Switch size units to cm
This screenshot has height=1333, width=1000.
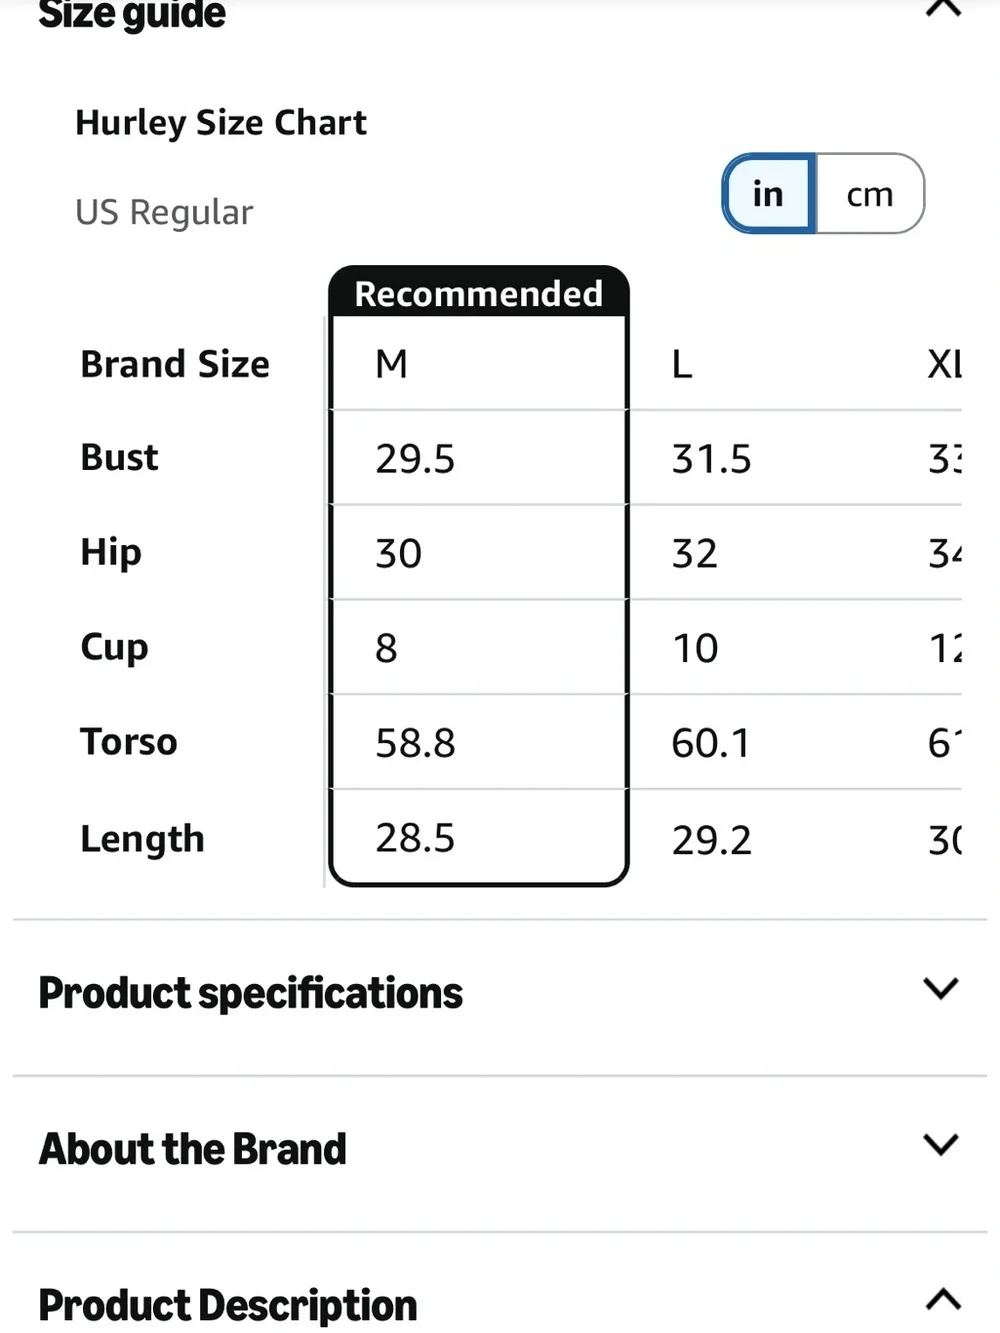point(870,193)
